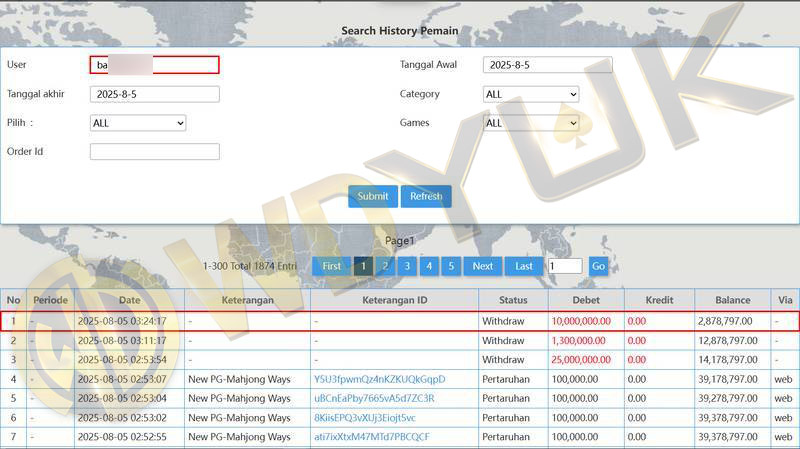This screenshot has height=449, width=800.
Task: Click date 2025-08-05 02:53:02
Action: [122, 418]
